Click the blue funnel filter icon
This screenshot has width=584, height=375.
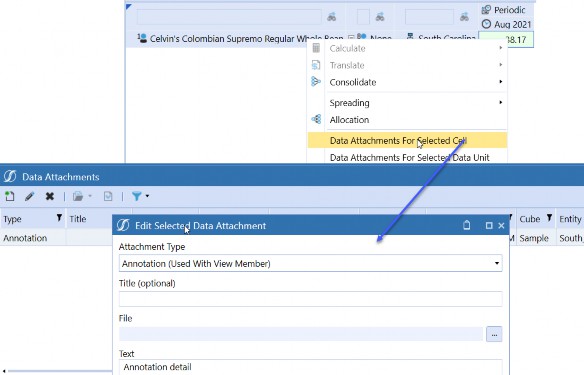point(137,196)
